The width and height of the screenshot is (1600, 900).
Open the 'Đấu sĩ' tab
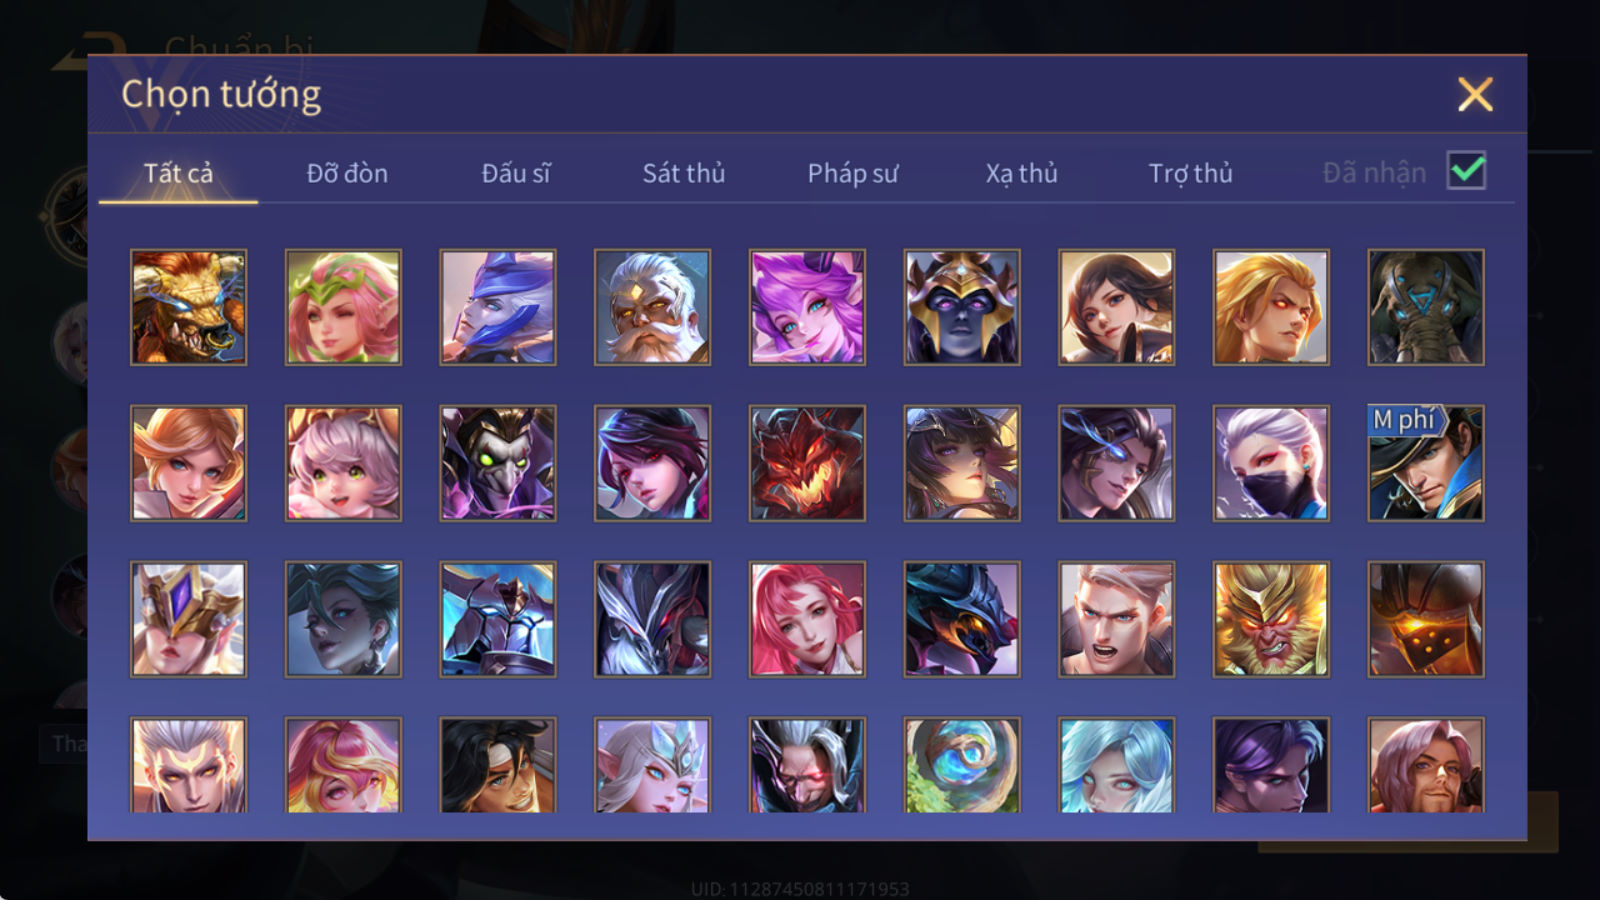click(x=515, y=173)
